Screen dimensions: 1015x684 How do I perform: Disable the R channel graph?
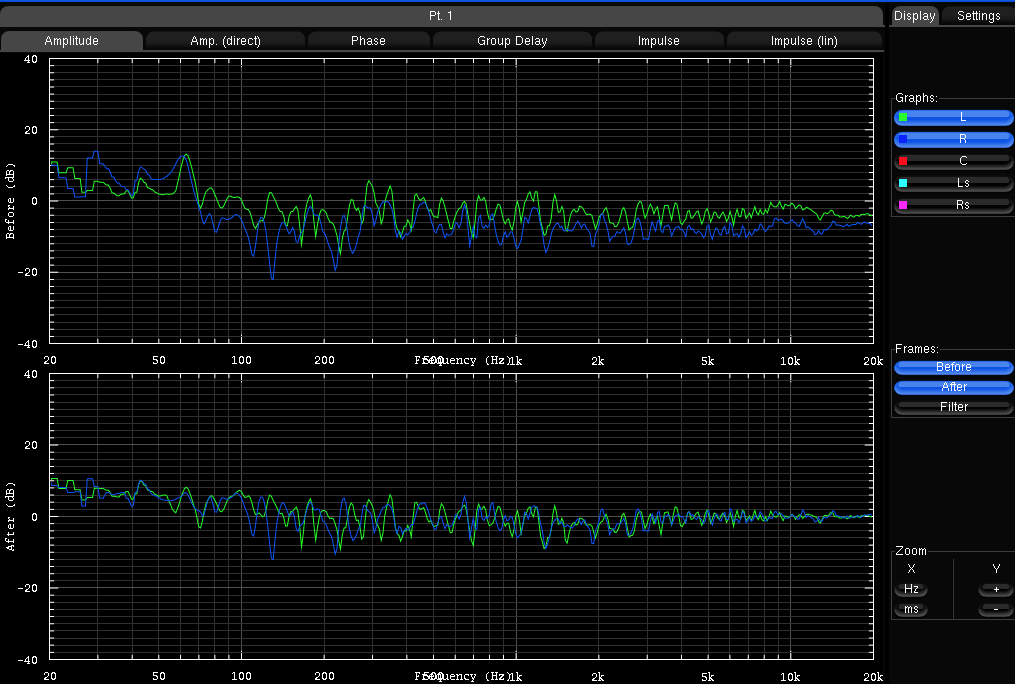[x=962, y=139]
